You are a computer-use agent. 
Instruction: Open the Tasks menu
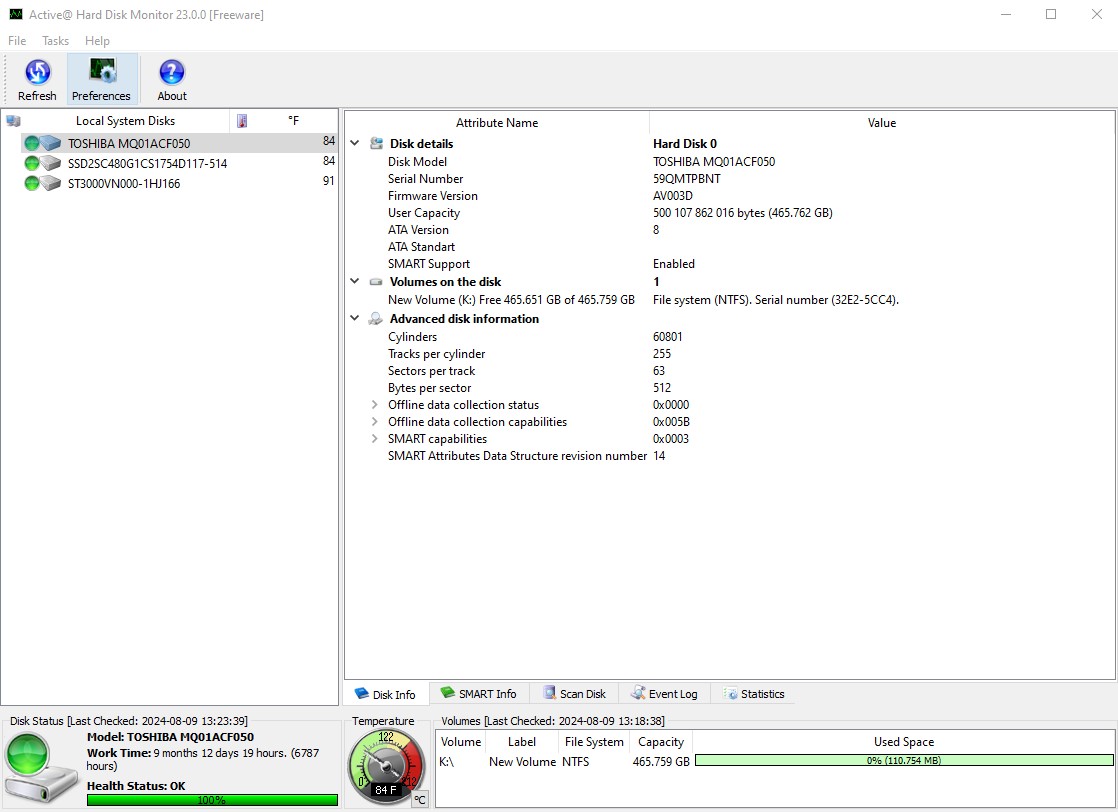(x=54, y=41)
